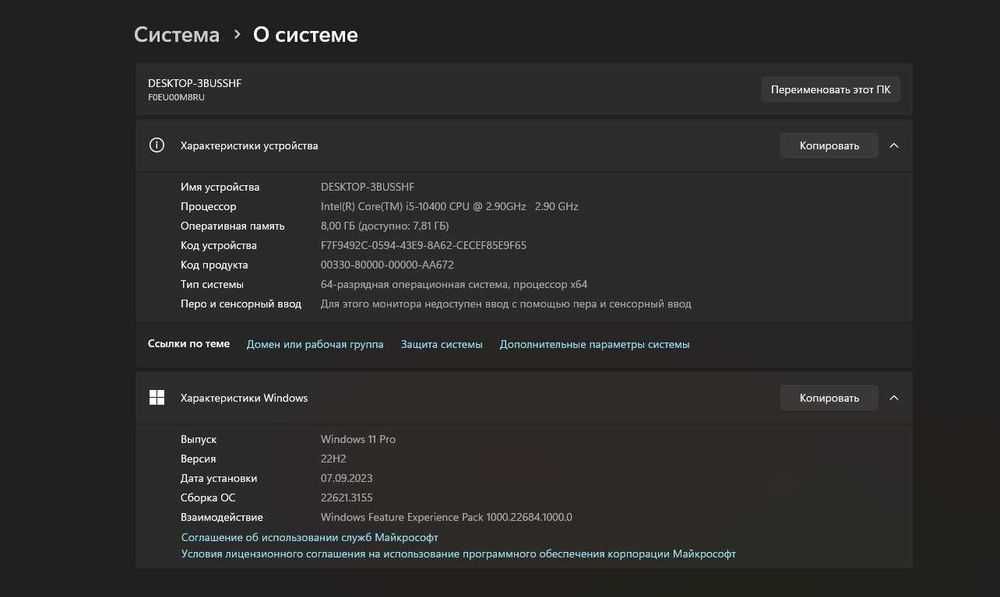Select the Код устройства value F7F9492C
The image size is (1000, 597).
[x=423, y=245]
